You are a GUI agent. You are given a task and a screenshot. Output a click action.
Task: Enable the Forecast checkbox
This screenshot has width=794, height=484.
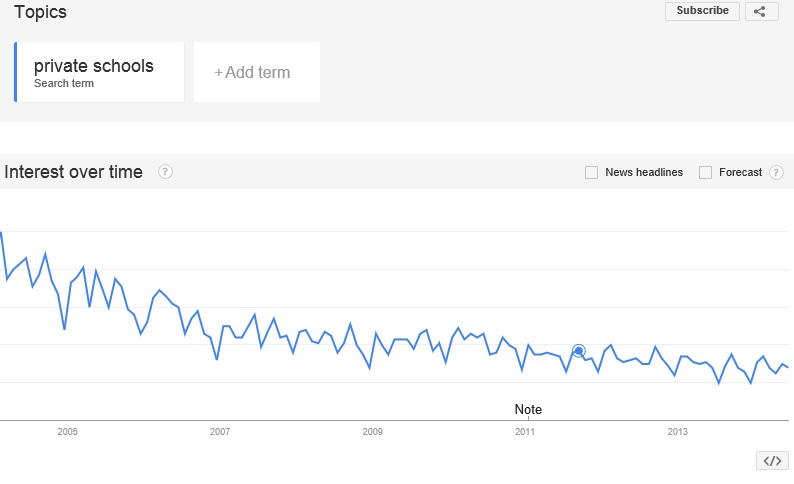[705, 173]
